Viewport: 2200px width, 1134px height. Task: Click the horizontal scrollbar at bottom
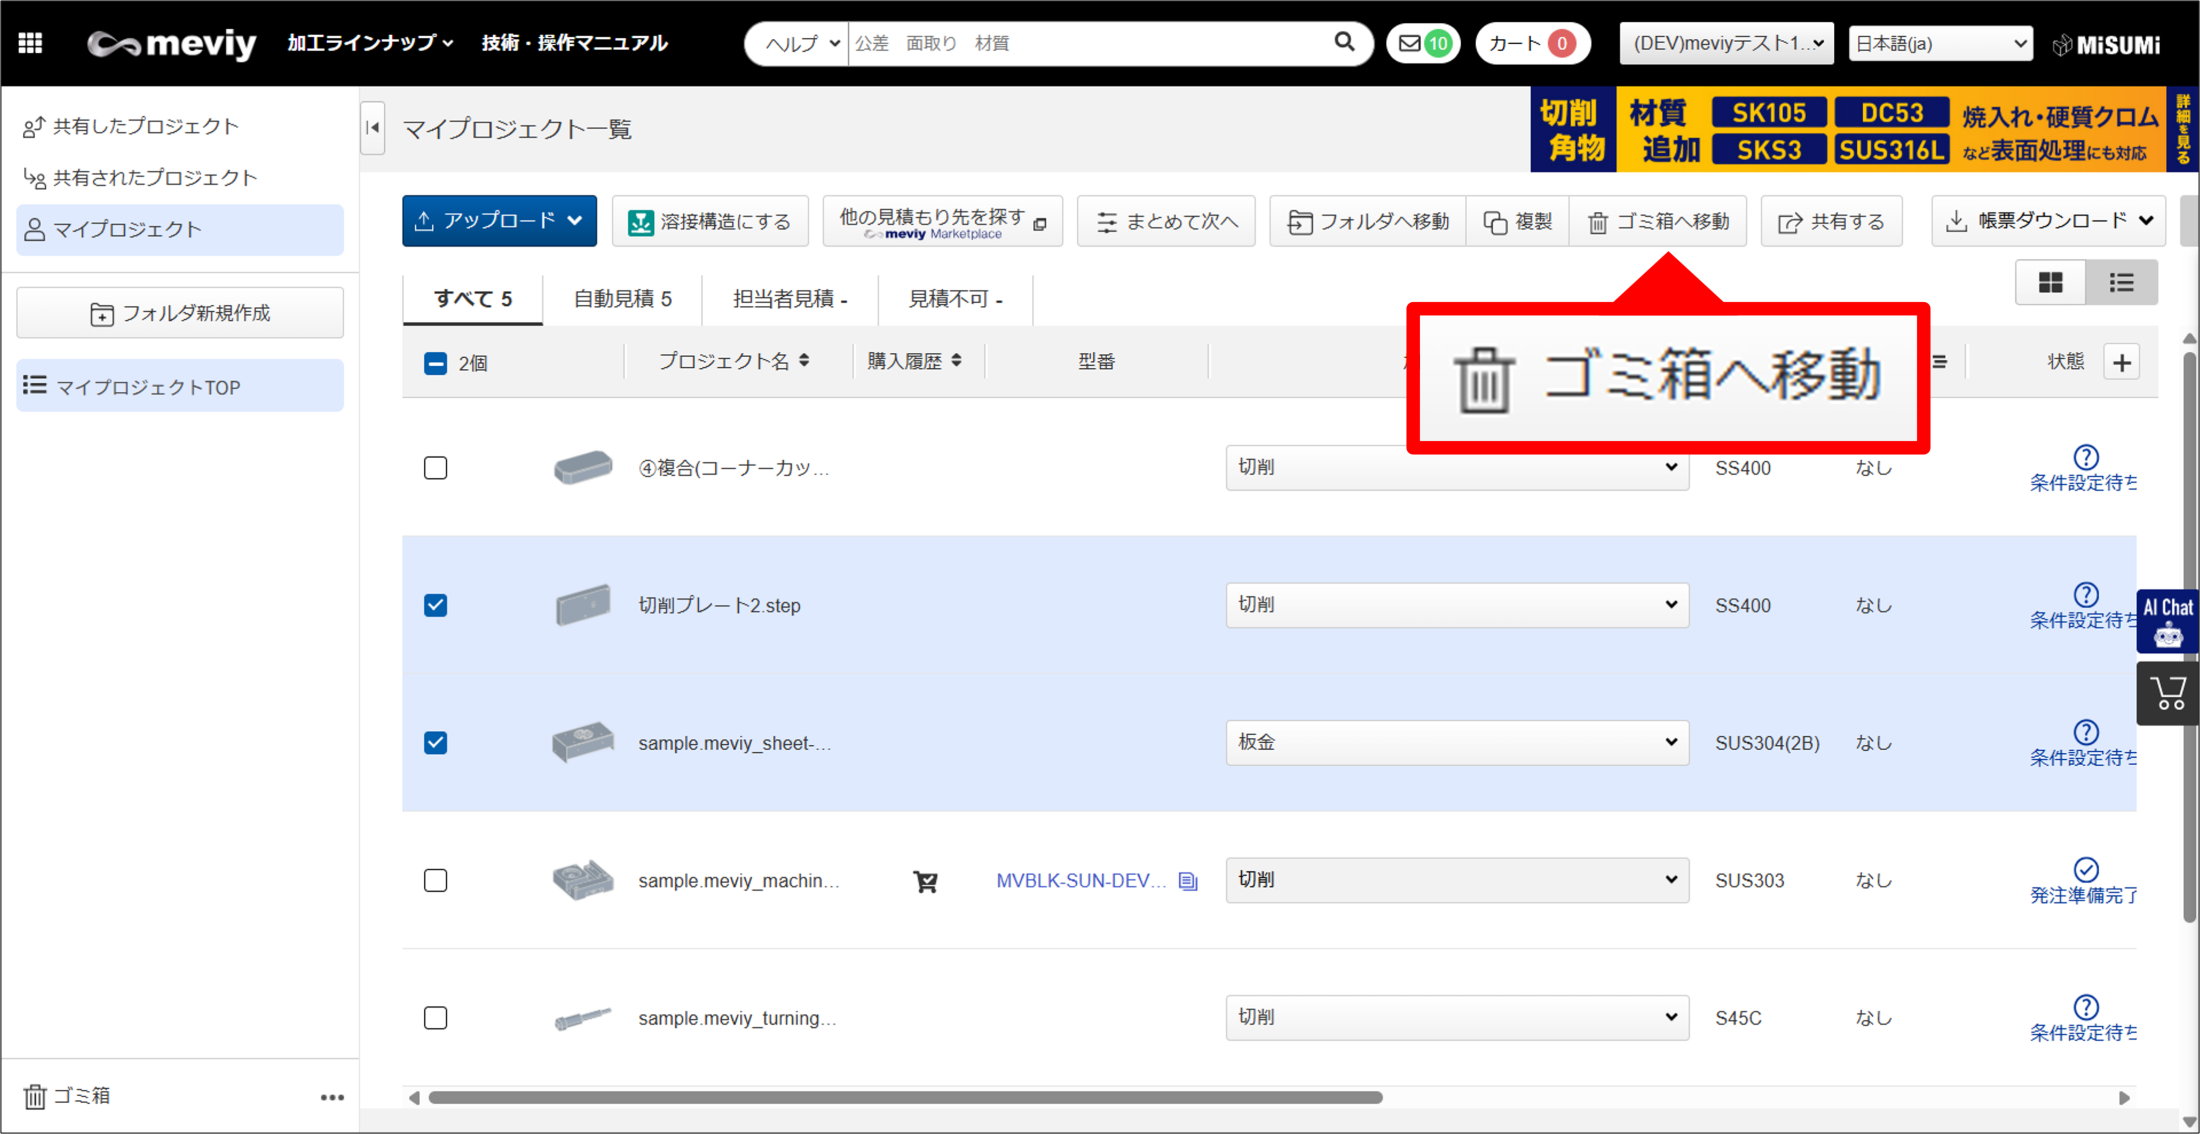905,1098
